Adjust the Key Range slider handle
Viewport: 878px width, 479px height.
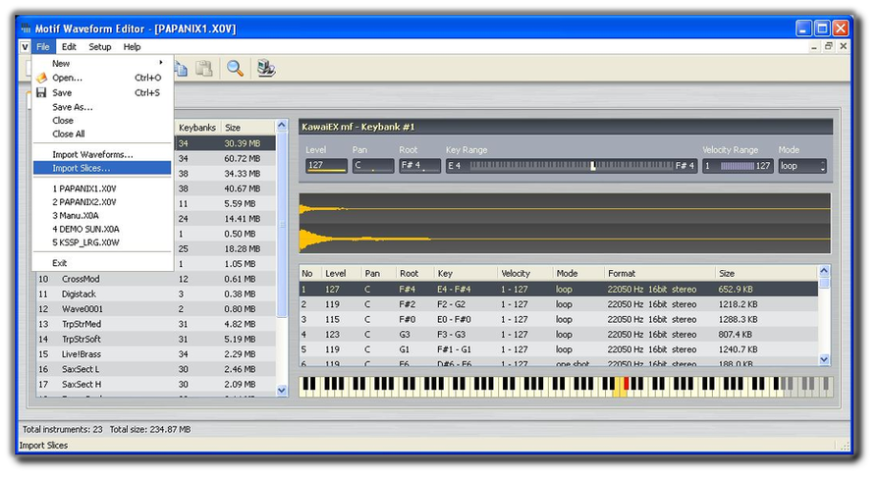593,166
